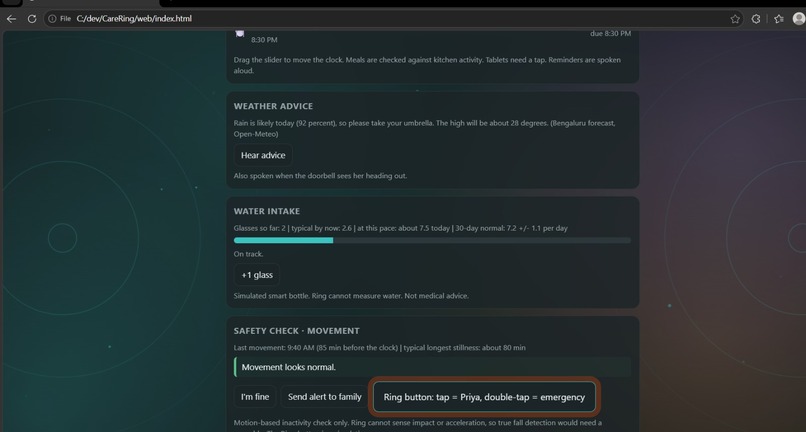Click the Motion-based inactivity check only note
This screenshot has width=806, height=432.
(417, 426)
